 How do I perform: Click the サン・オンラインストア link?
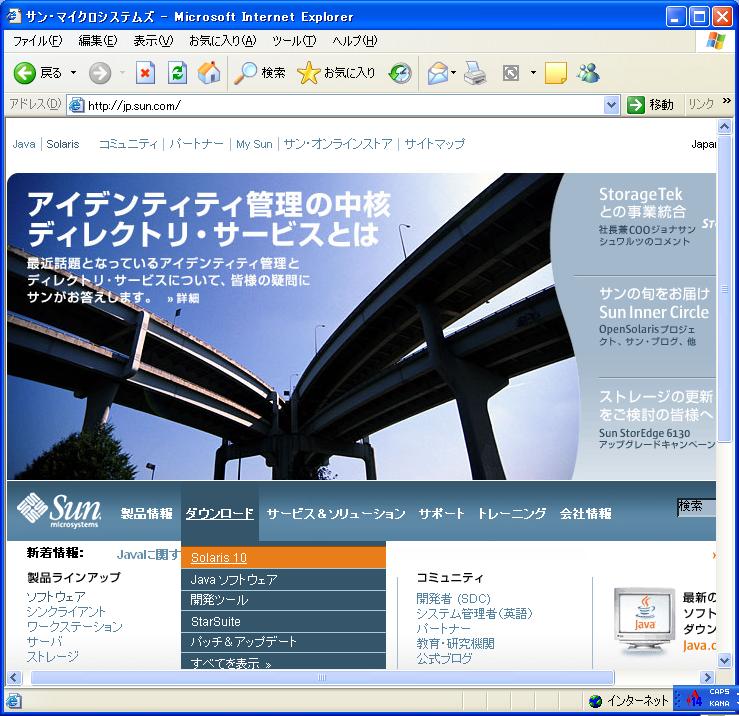tap(338, 144)
